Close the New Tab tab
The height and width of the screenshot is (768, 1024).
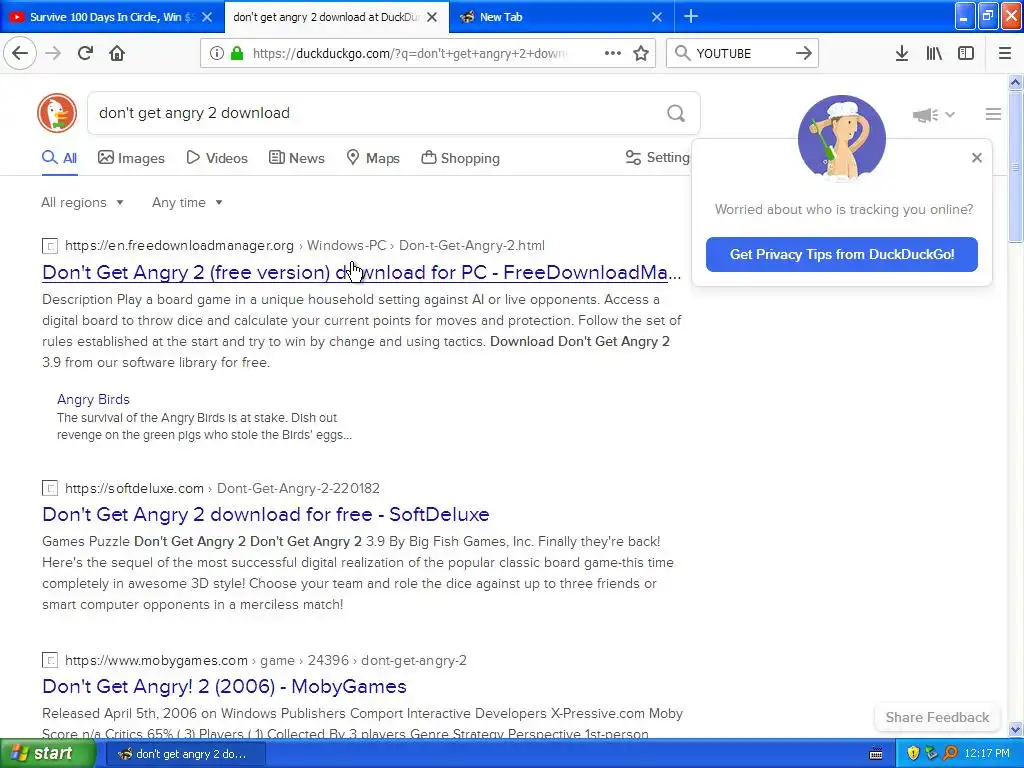tap(657, 17)
